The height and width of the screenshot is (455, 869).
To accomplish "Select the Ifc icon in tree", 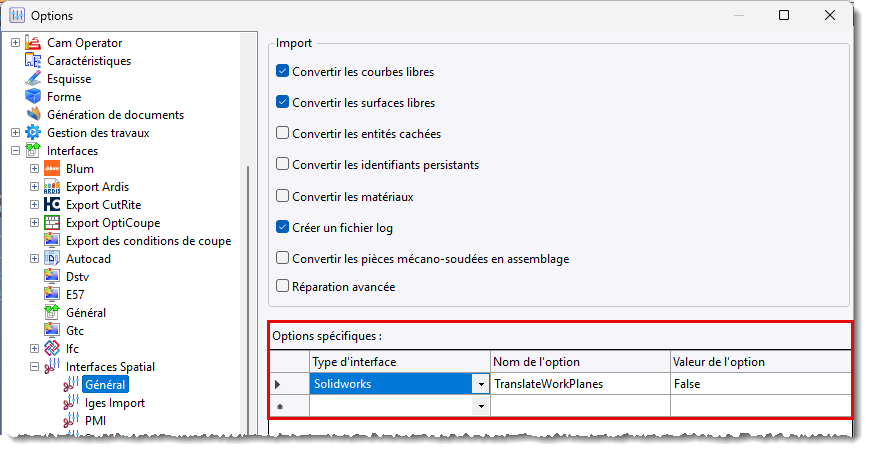I will pos(52,349).
